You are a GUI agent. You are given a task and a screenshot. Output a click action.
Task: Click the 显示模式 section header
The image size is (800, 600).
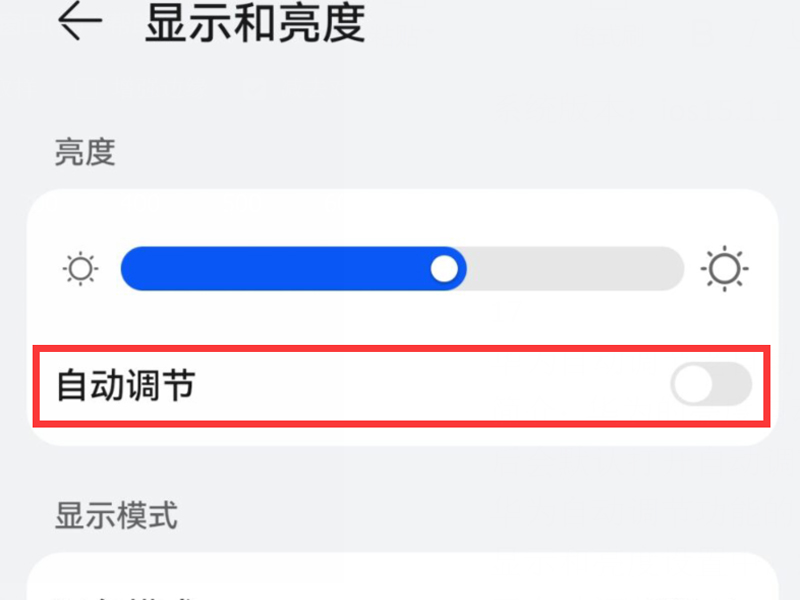tap(116, 516)
